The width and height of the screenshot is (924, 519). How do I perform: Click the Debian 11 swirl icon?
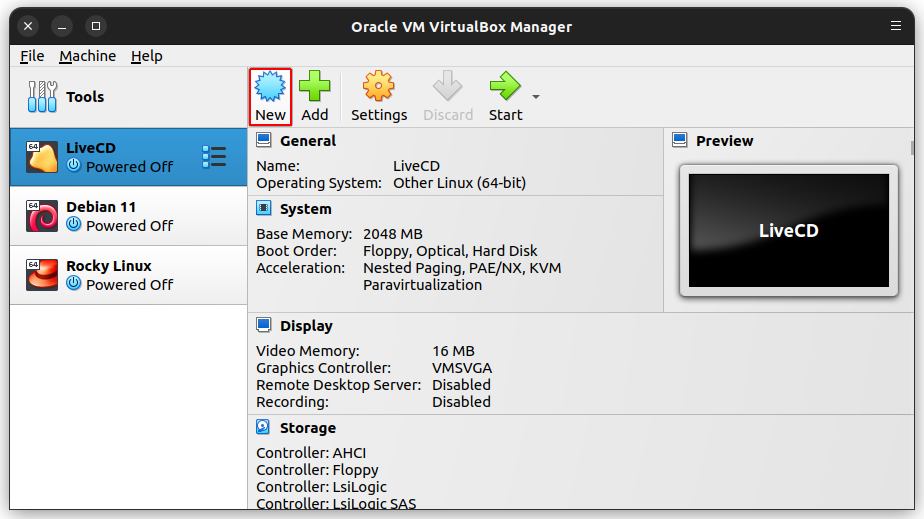[42, 216]
